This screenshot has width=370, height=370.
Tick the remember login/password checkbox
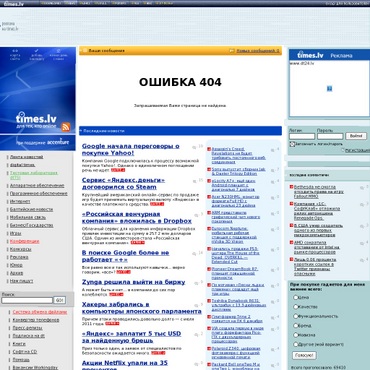click(292, 144)
